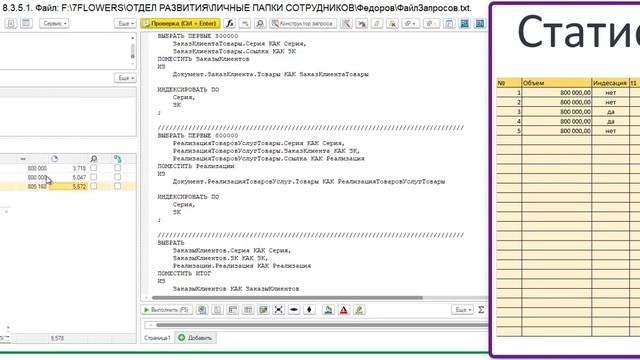Screen dimensions: 640x360
Task: Click the Проверка (Ctrl + Enter) button
Action: tap(180, 24)
